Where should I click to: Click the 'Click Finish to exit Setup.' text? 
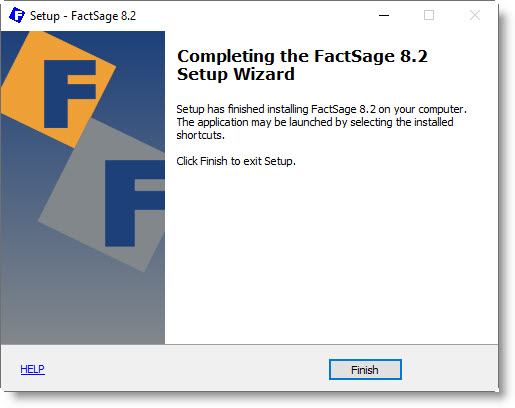pos(236,161)
